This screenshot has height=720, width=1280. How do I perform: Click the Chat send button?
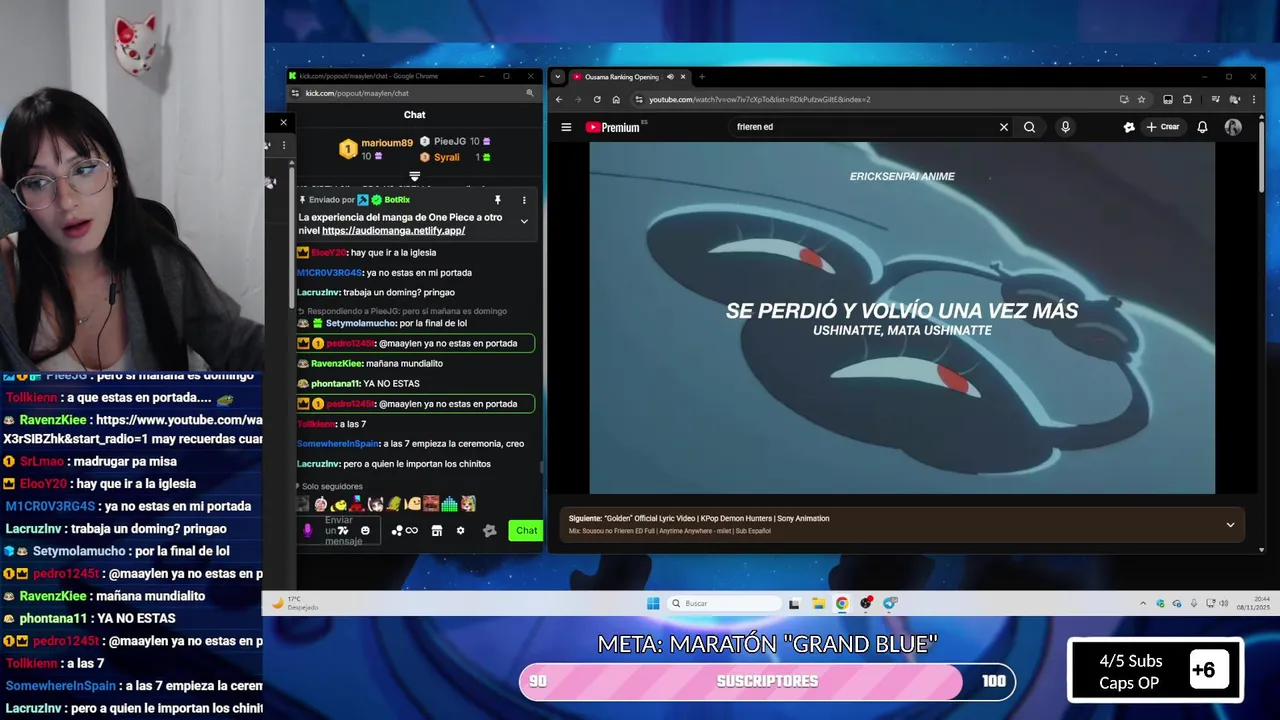[x=526, y=531]
